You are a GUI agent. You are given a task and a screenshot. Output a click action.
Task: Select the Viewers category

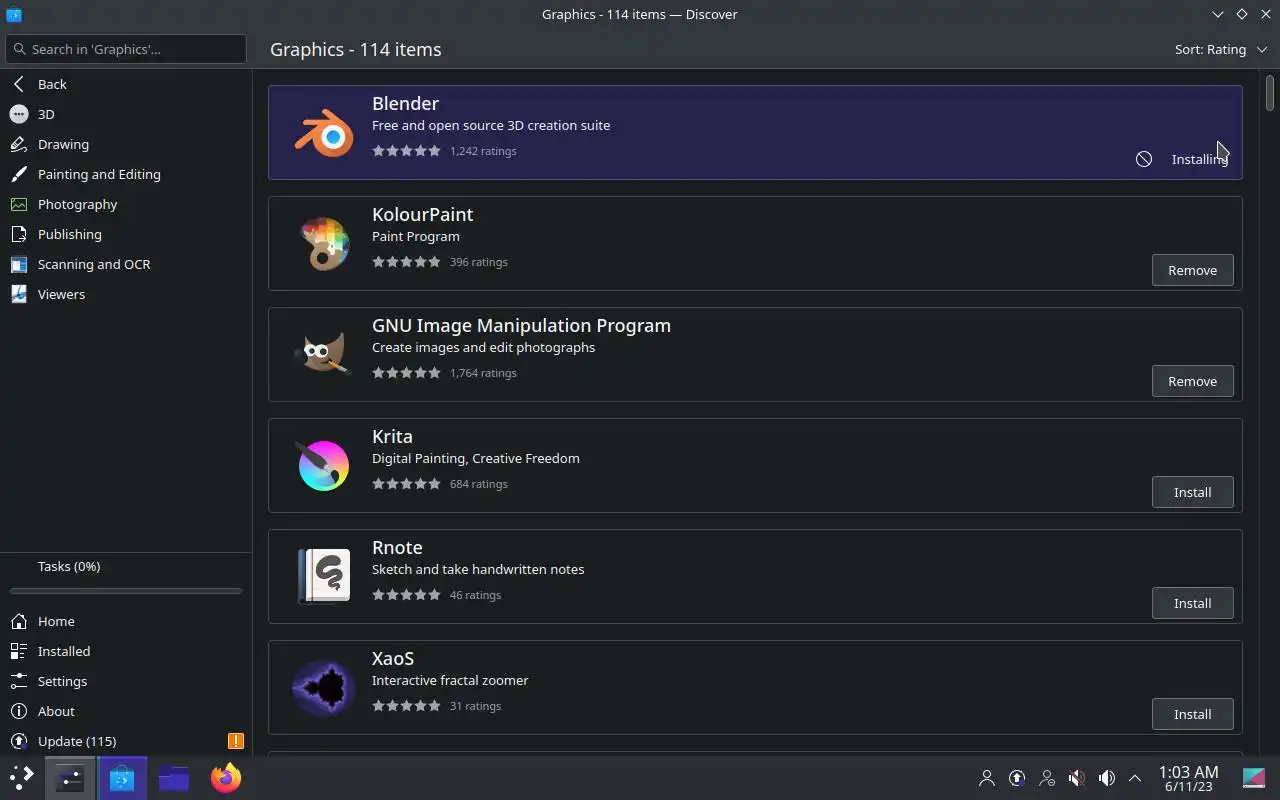tap(126, 294)
